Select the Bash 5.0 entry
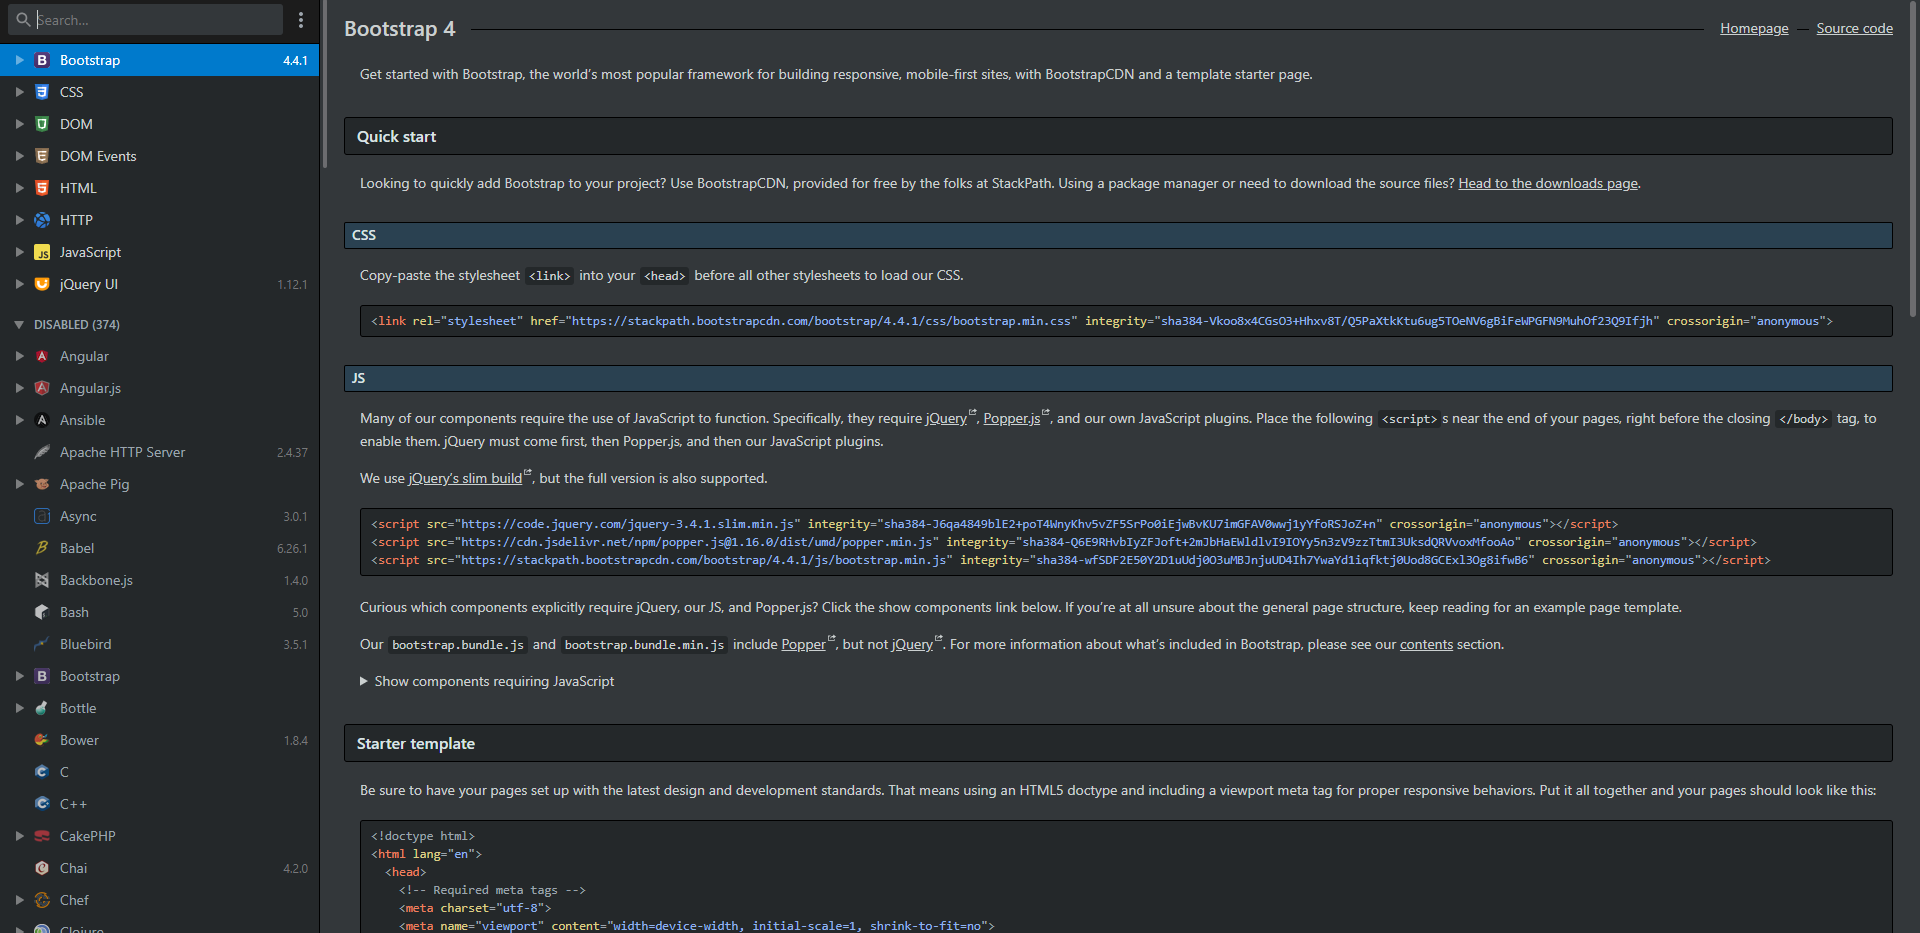 pos(160,612)
